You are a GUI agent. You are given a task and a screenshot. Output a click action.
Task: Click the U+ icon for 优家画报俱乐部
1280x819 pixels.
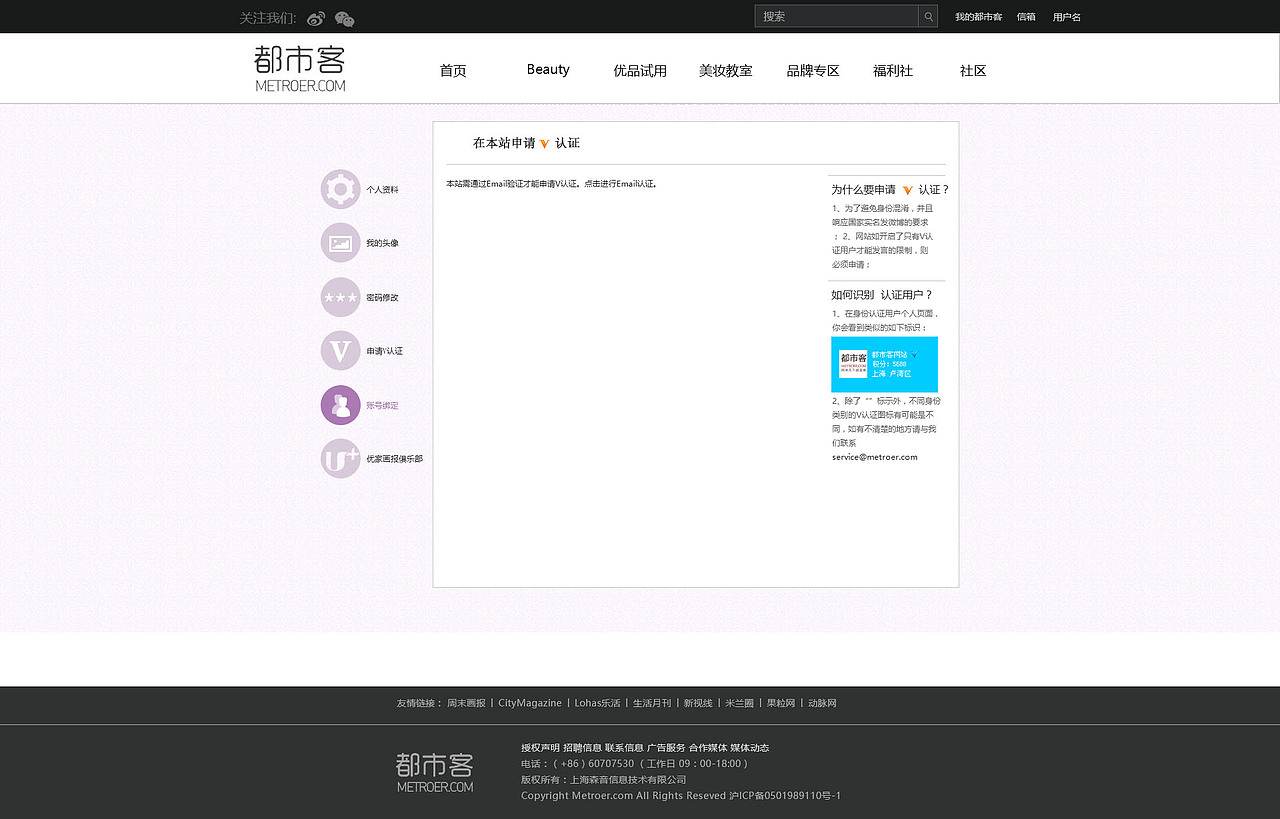341,459
